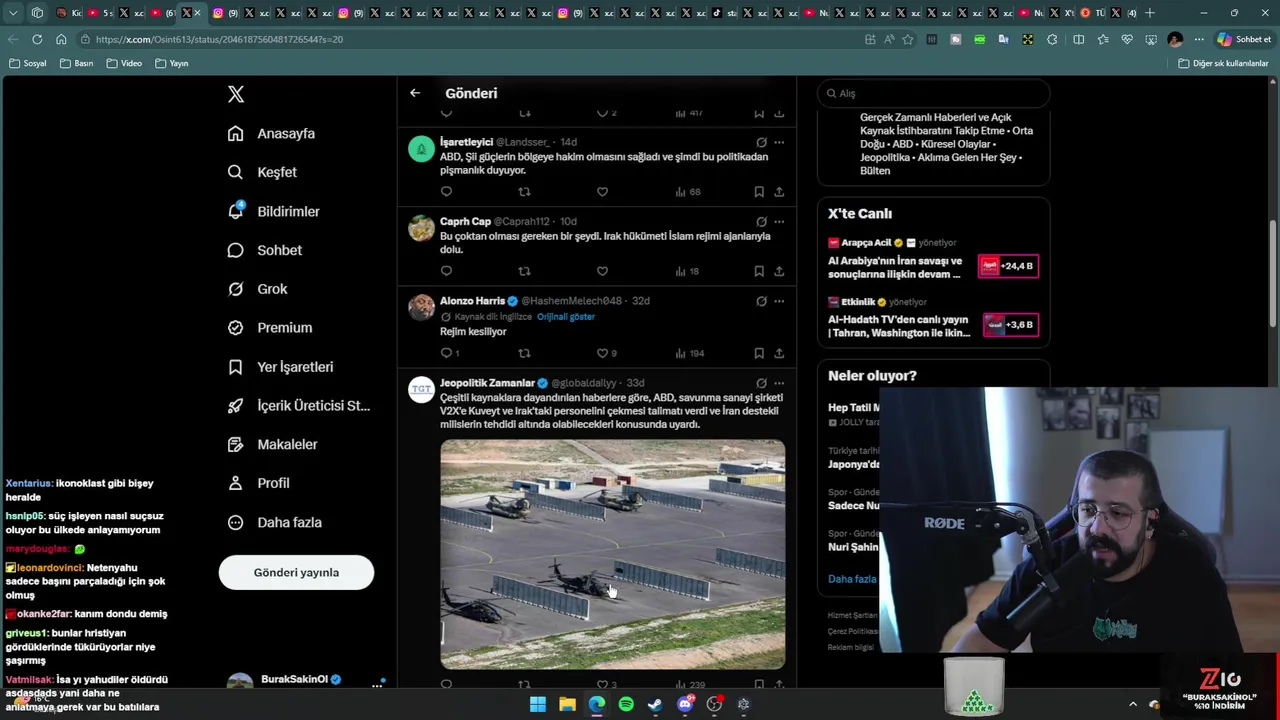Open more options on İşaretleyici post
The width and height of the screenshot is (1280, 720).
(779, 142)
